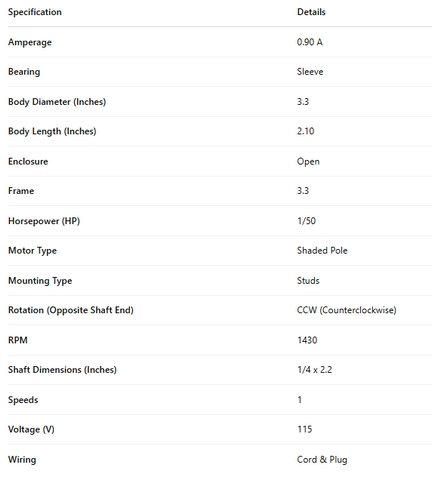Select the 1/4 x 2.2 shaft value
This screenshot has width=432, height=480.
314,370
